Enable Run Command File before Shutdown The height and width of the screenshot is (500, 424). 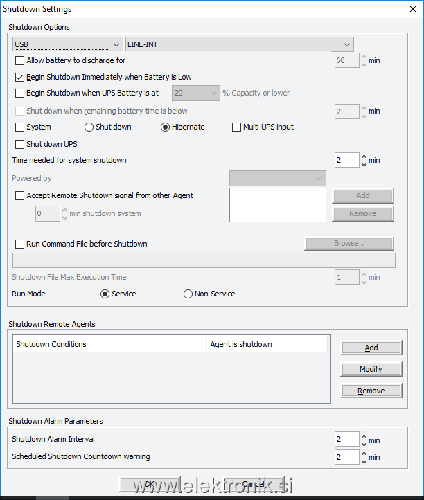20,244
